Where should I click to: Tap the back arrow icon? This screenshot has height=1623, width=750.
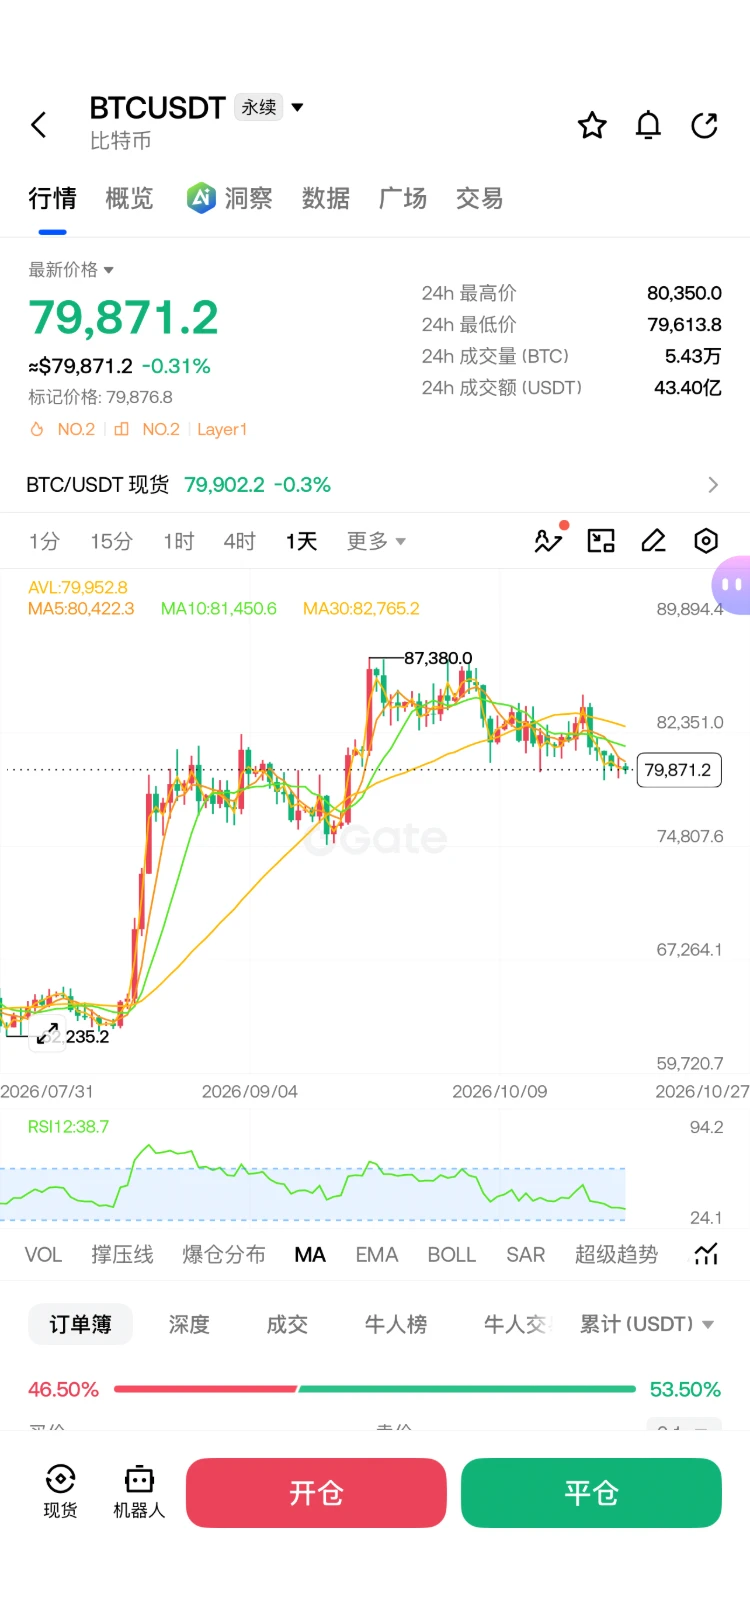[x=39, y=125]
